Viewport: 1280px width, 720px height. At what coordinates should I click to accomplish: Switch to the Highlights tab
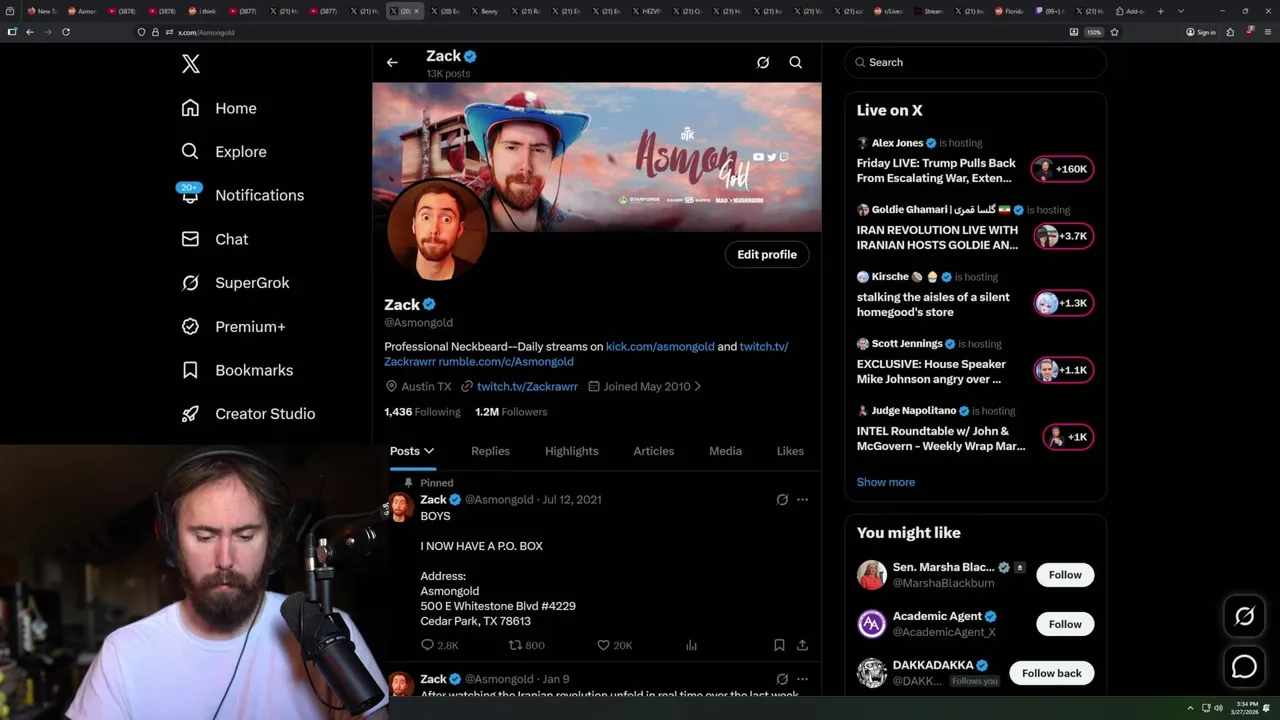pyautogui.click(x=572, y=451)
